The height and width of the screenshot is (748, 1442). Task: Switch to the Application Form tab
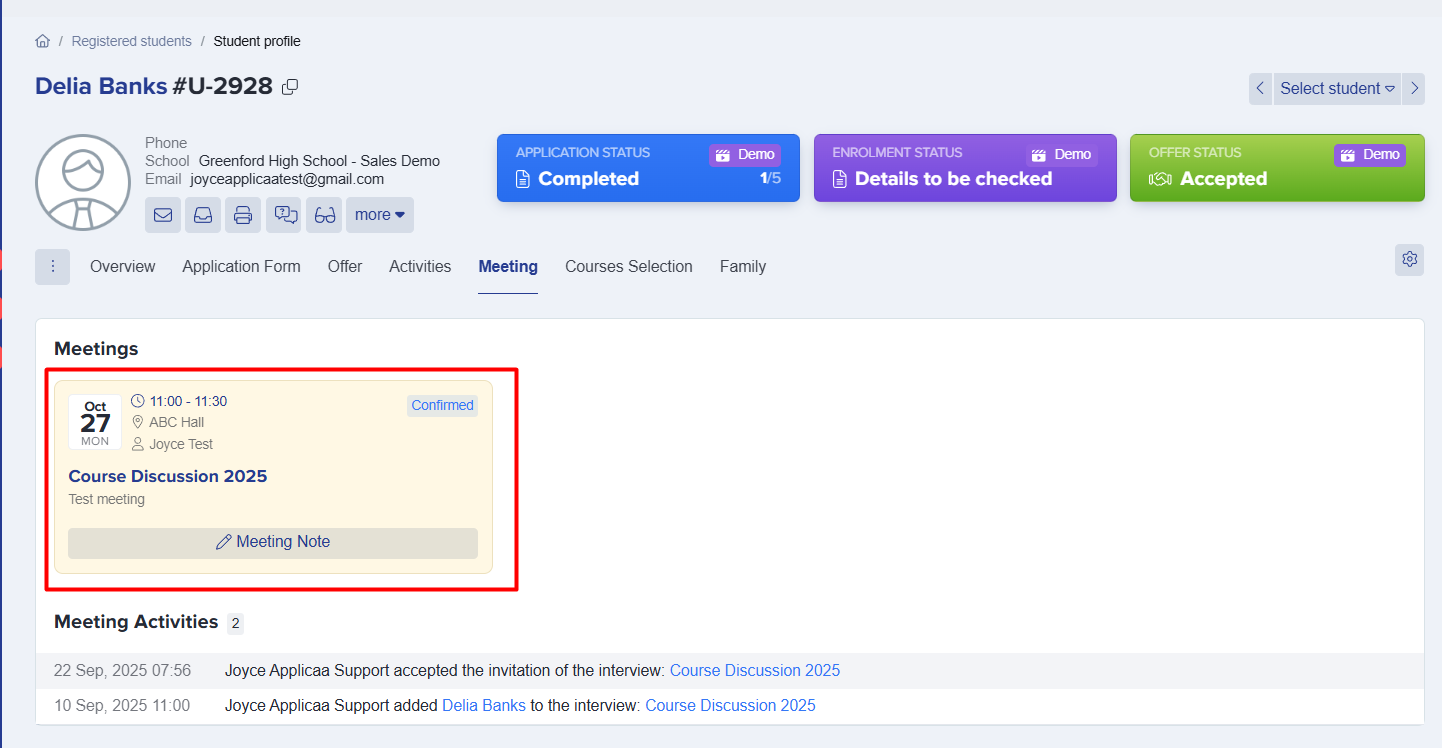tap(241, 267)
